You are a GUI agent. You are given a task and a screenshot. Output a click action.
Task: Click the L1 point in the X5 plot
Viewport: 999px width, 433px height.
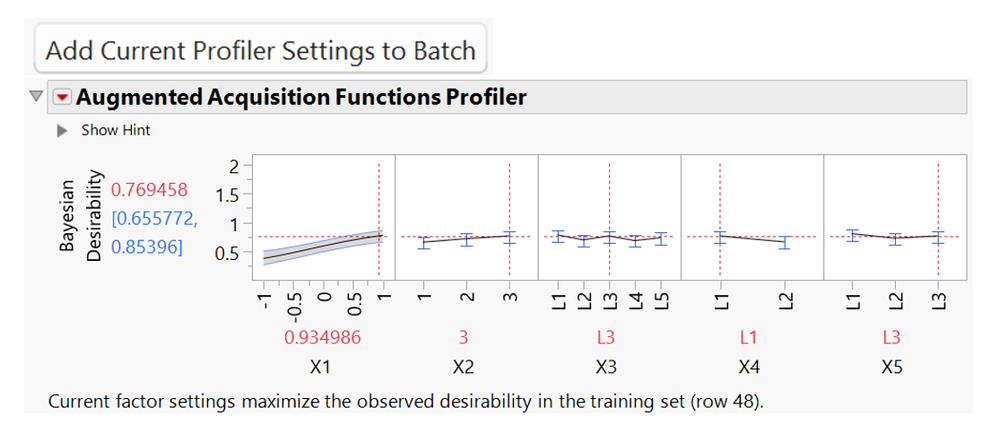pos(852,236)
